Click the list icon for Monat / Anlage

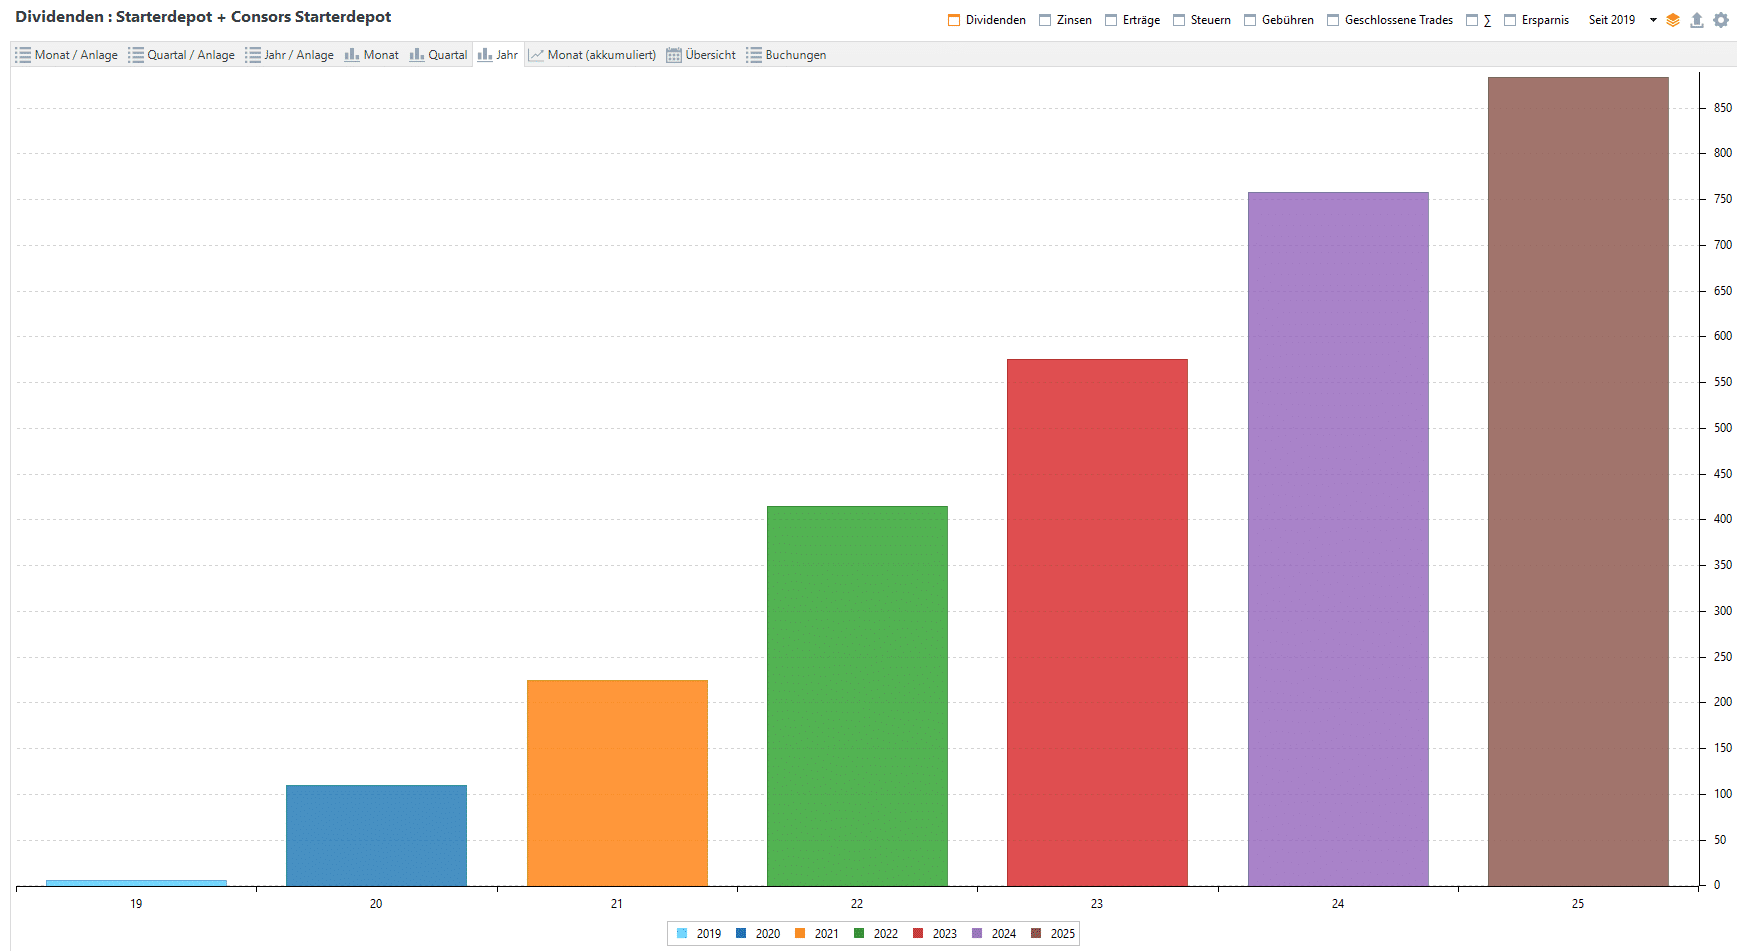23,55
